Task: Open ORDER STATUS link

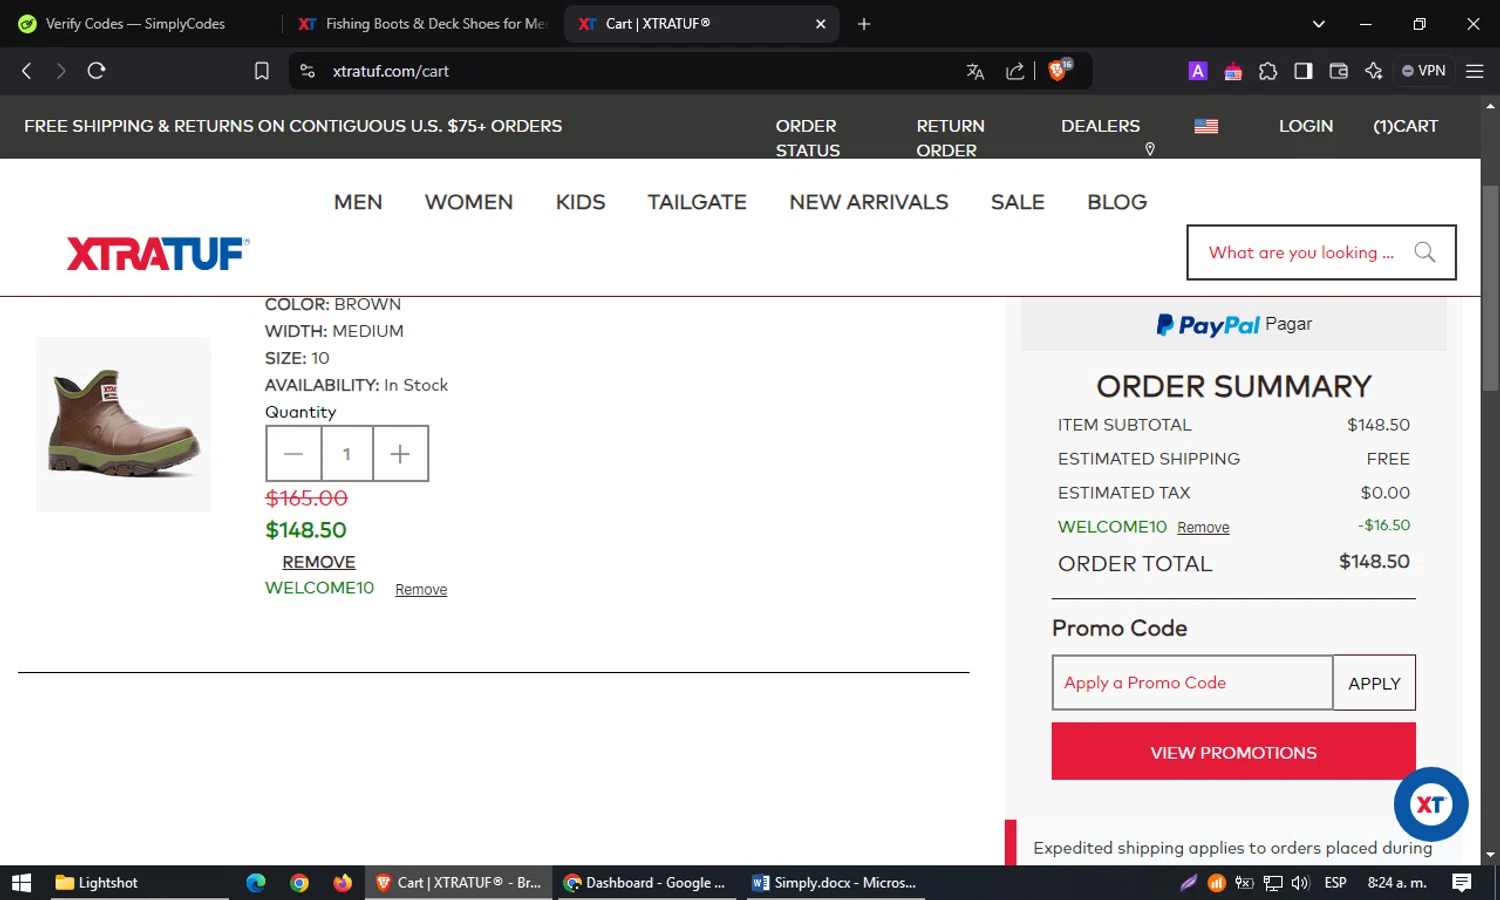Action: [807, 138]
